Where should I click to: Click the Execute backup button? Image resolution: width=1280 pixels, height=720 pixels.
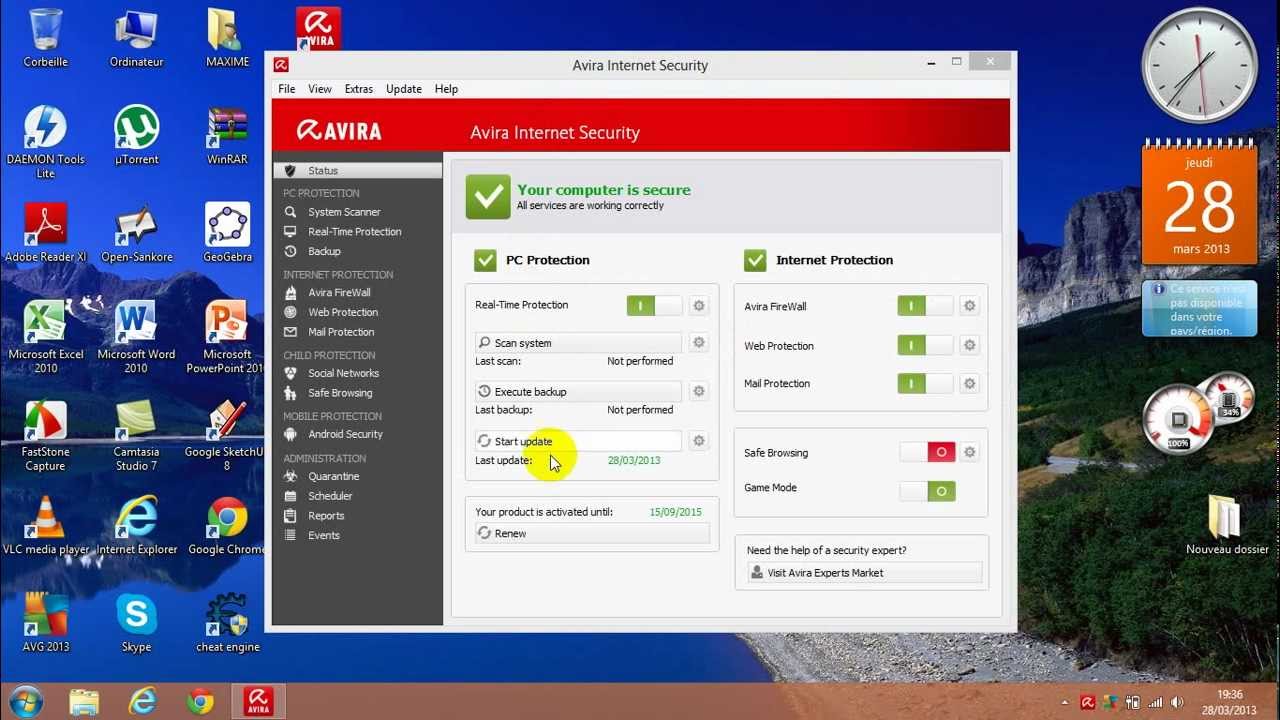pyautogui.click(x=578, y=391)
